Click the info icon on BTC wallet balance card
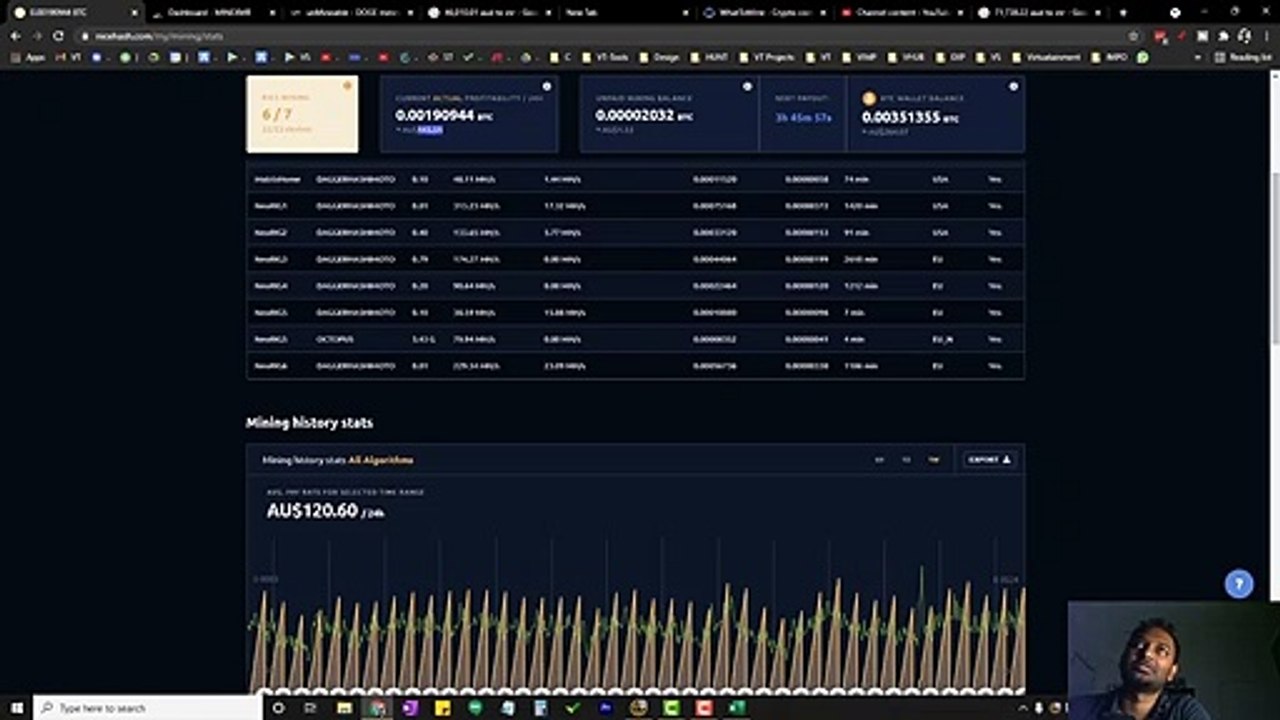The height and width of the screenshot is (720, 1280). click(x=1013, y=87)
